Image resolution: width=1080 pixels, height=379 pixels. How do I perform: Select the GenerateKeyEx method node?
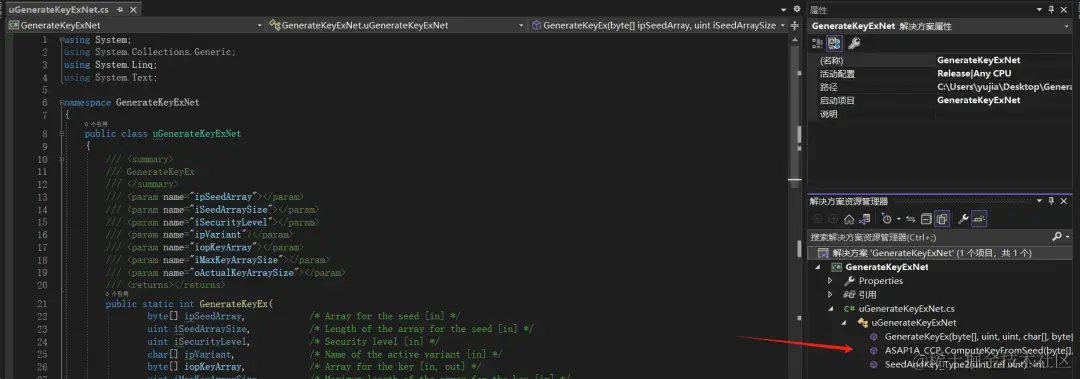tap(978, 337)
